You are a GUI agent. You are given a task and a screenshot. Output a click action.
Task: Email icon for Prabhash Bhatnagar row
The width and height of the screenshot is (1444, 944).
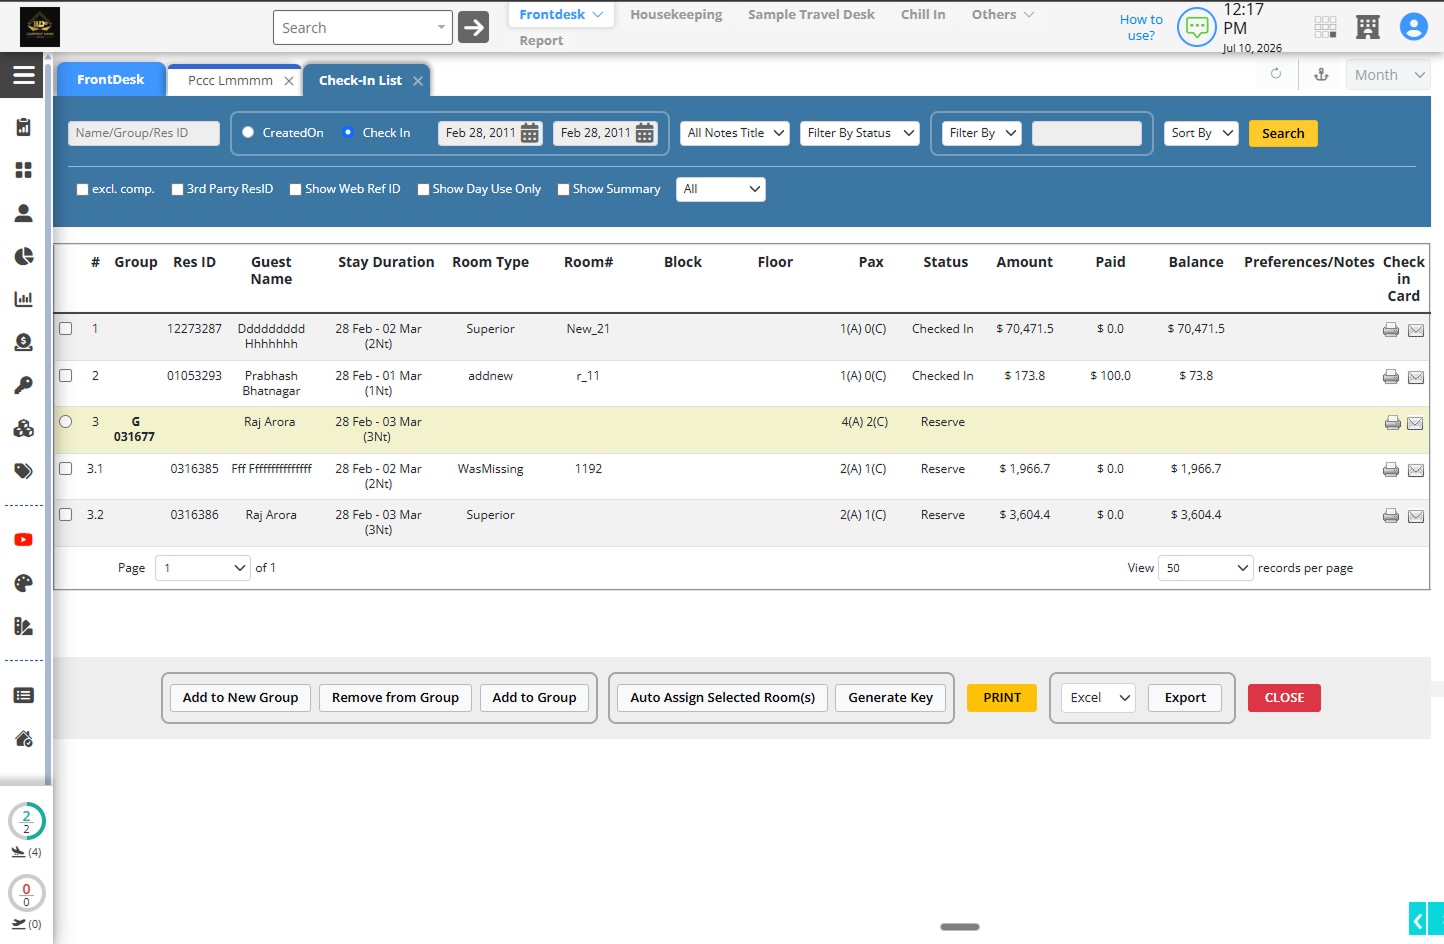pos(1416,377)
